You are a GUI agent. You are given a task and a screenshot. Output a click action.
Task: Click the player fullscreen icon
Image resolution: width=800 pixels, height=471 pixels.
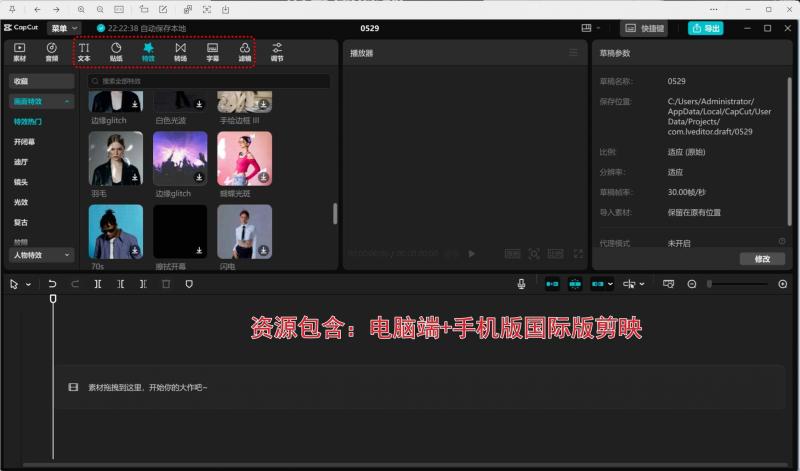[x=578, y=254]
